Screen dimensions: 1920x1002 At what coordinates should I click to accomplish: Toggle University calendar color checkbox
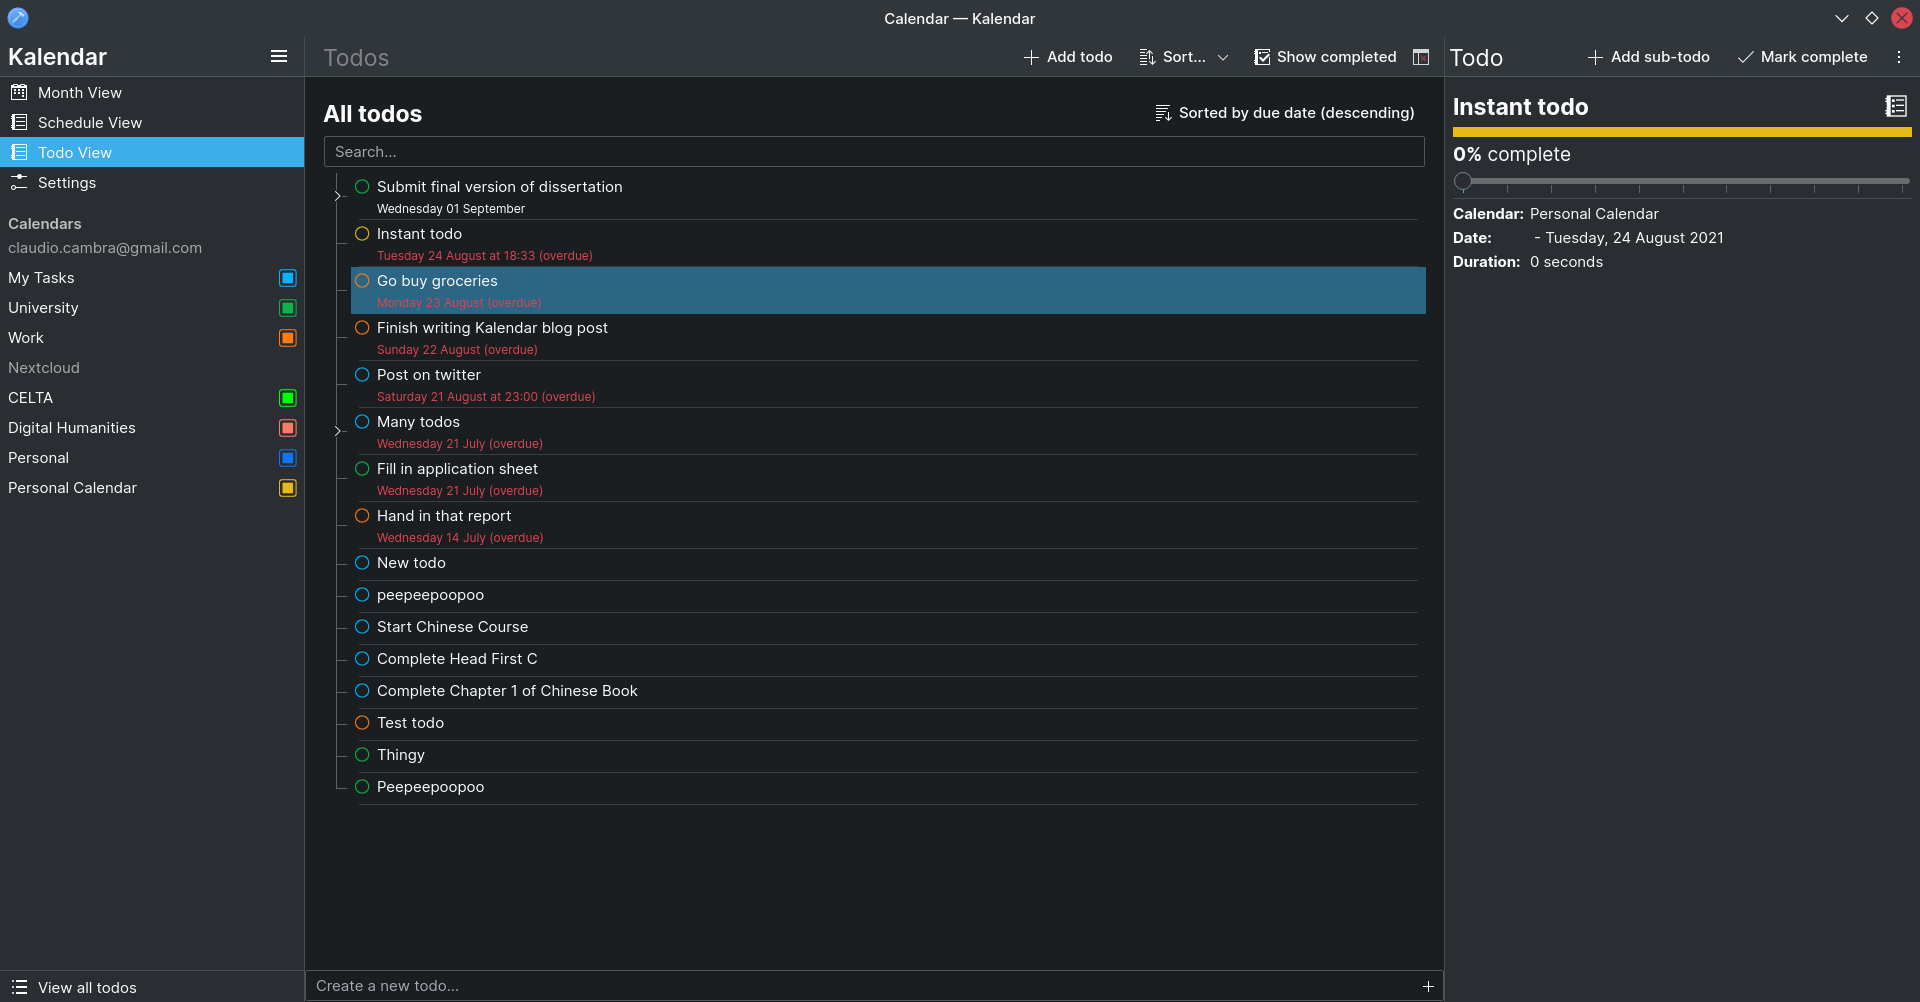pyautogui.click(x=288, y=308)
